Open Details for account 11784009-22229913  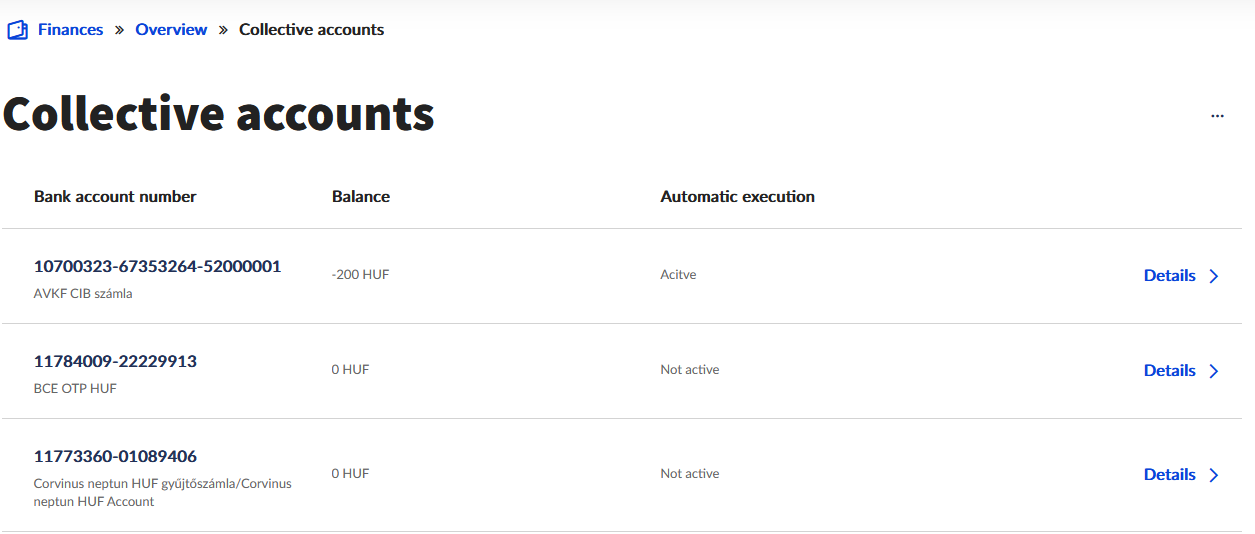pos(1169,371)
